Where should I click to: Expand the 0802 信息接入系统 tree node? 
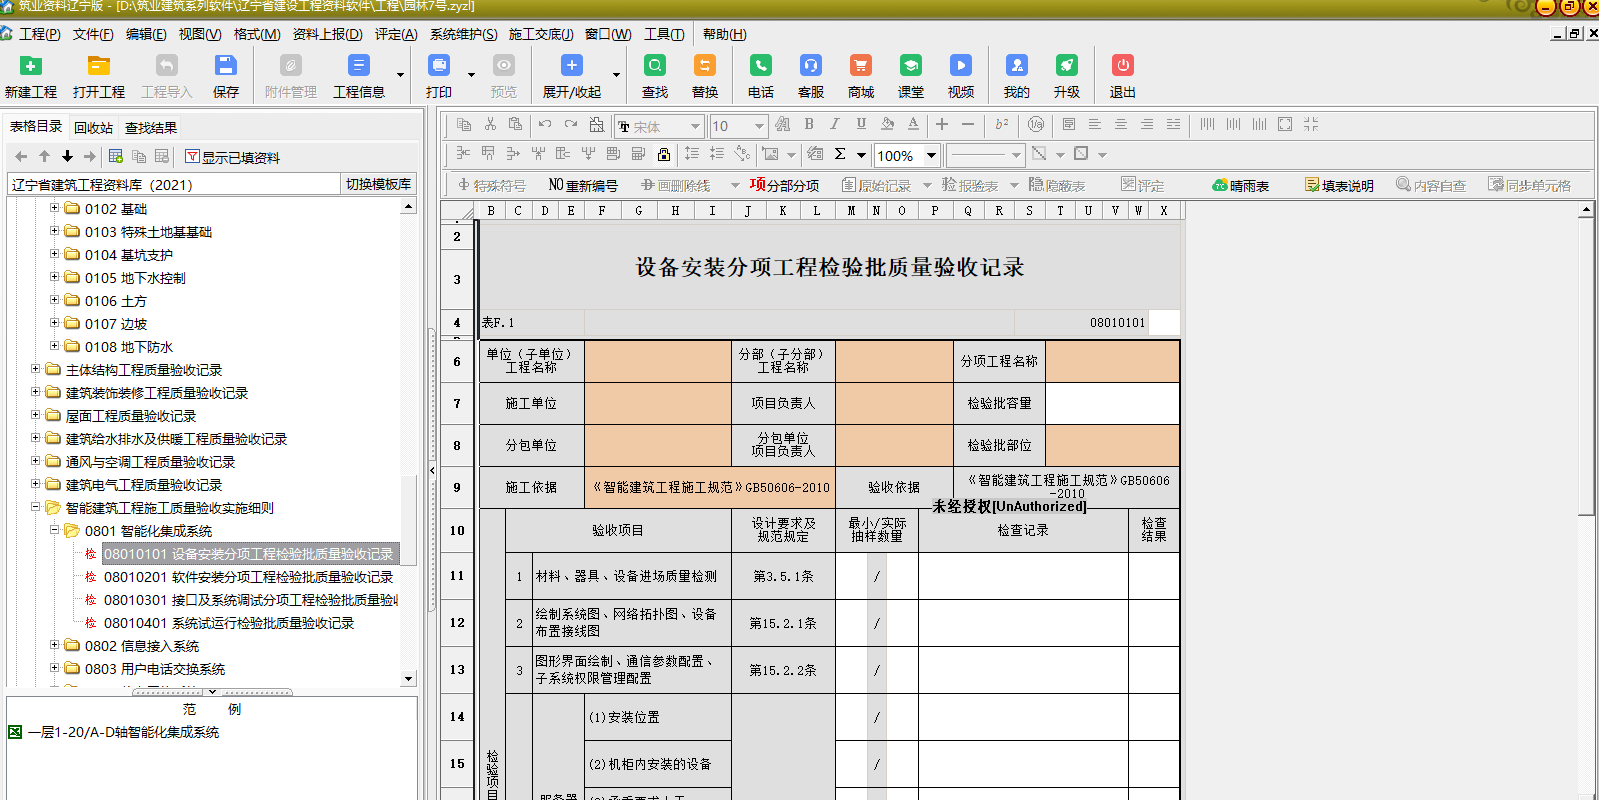coord(55,645)
